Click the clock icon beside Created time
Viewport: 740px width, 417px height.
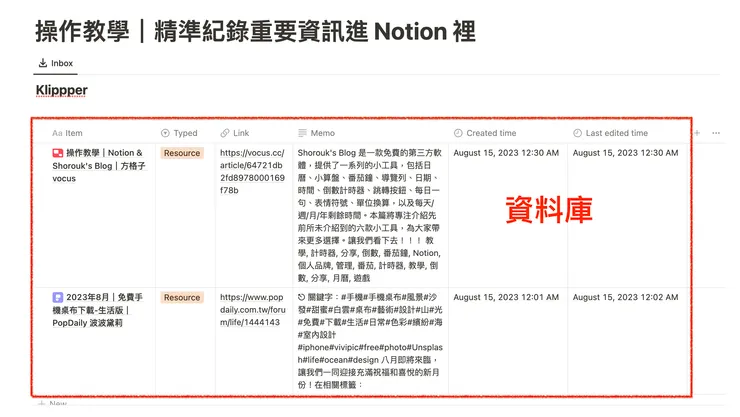(458, 133)
